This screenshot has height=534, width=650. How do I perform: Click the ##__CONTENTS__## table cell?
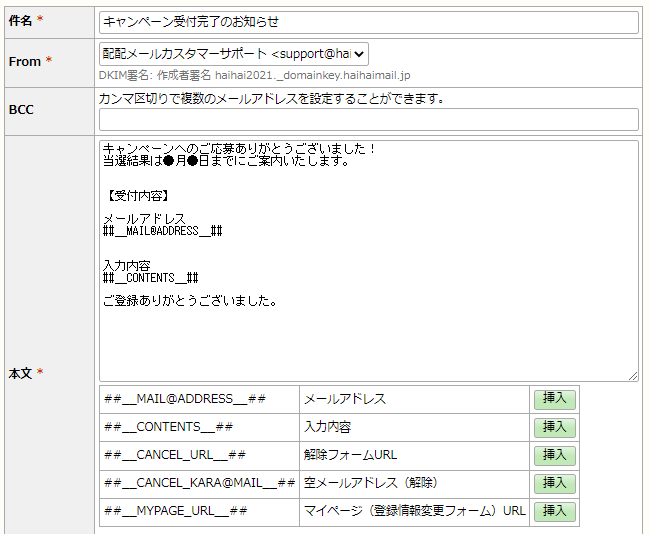click(x=199, y=427)
